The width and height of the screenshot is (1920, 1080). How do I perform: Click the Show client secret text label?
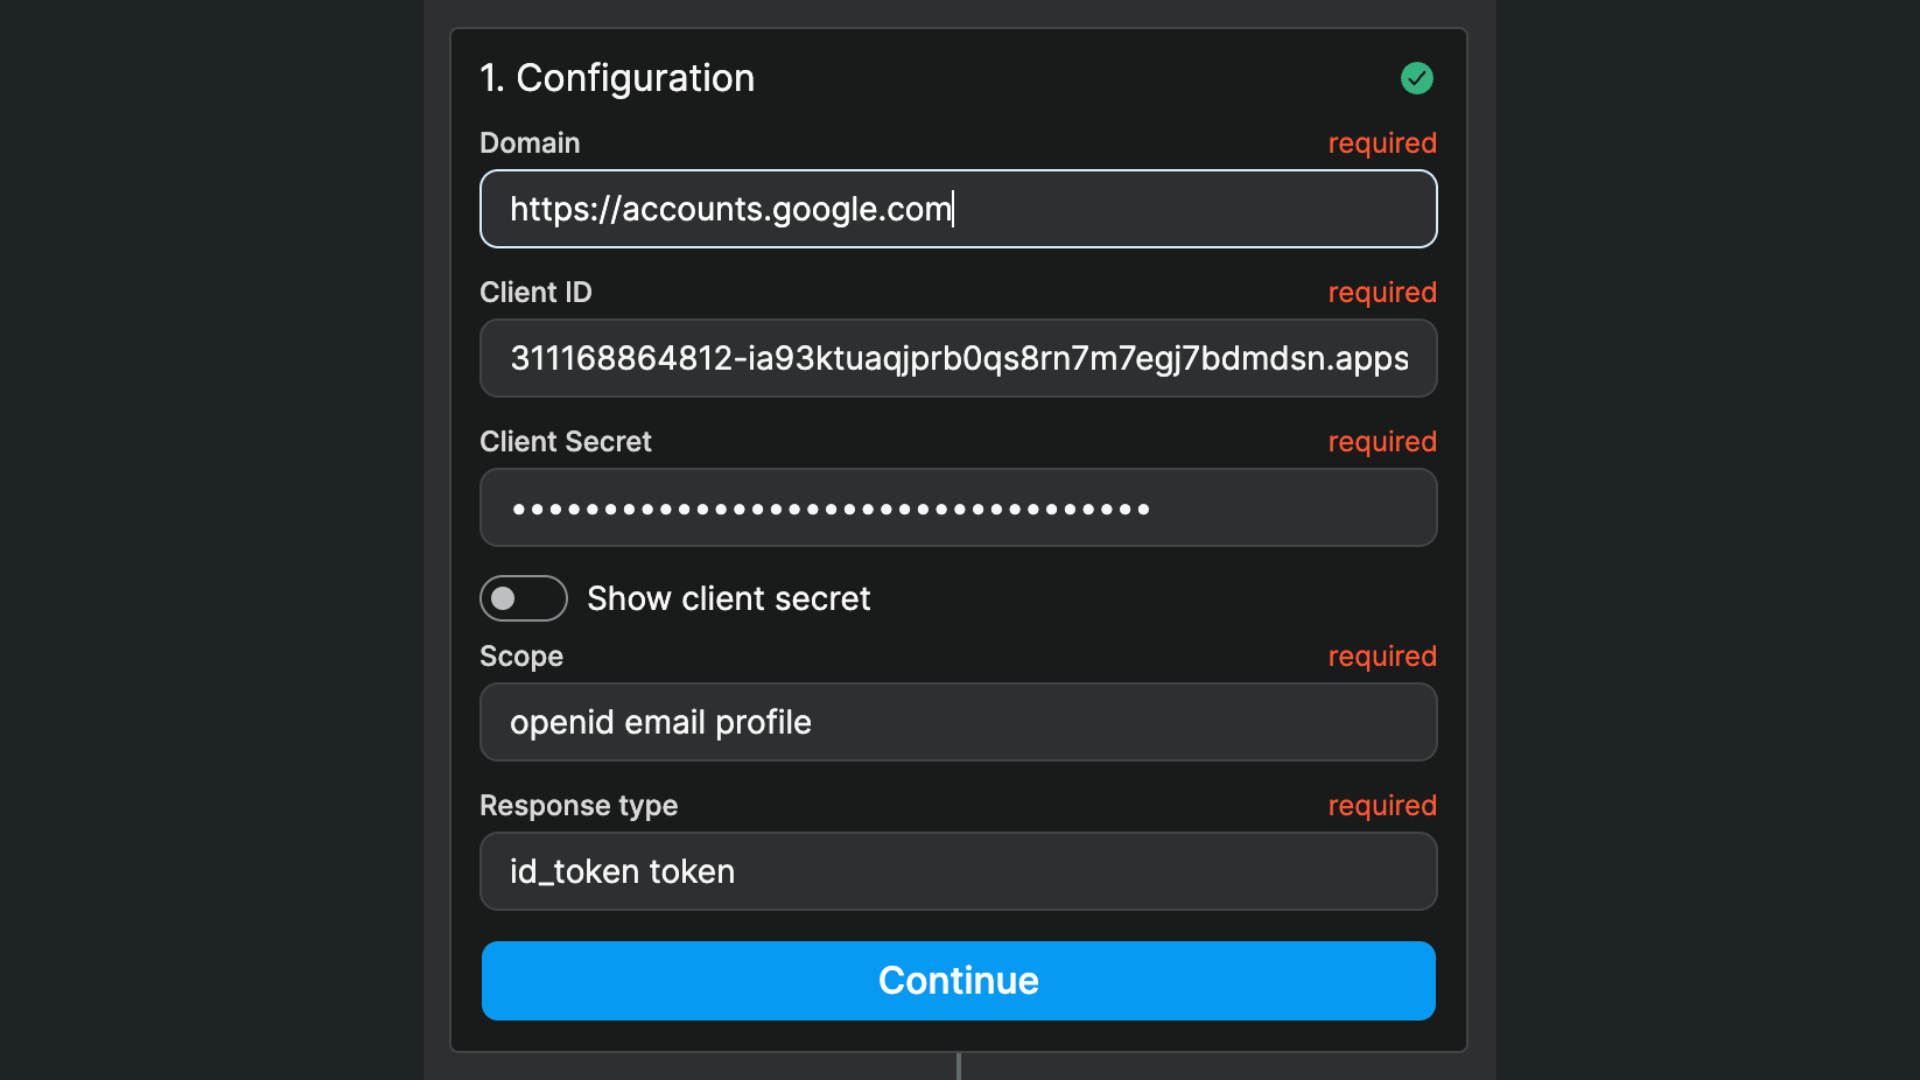click(728, 598)
